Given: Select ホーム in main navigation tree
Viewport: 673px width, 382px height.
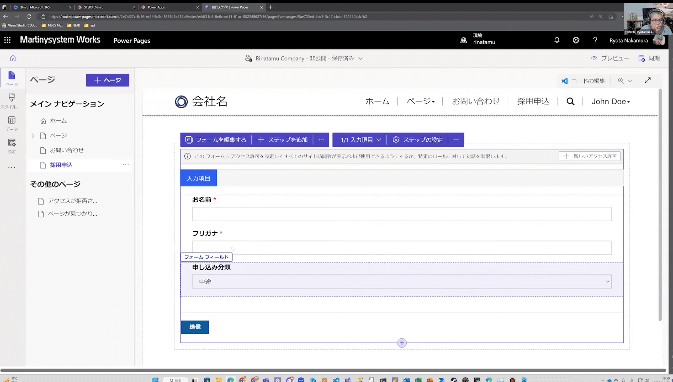Looking at the screenshot, I should click(x=58, y=121).
